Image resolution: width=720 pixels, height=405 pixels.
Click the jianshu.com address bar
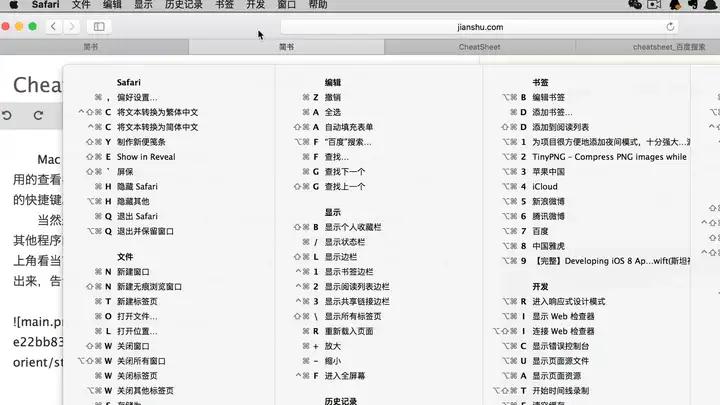(x=480, y=27)
